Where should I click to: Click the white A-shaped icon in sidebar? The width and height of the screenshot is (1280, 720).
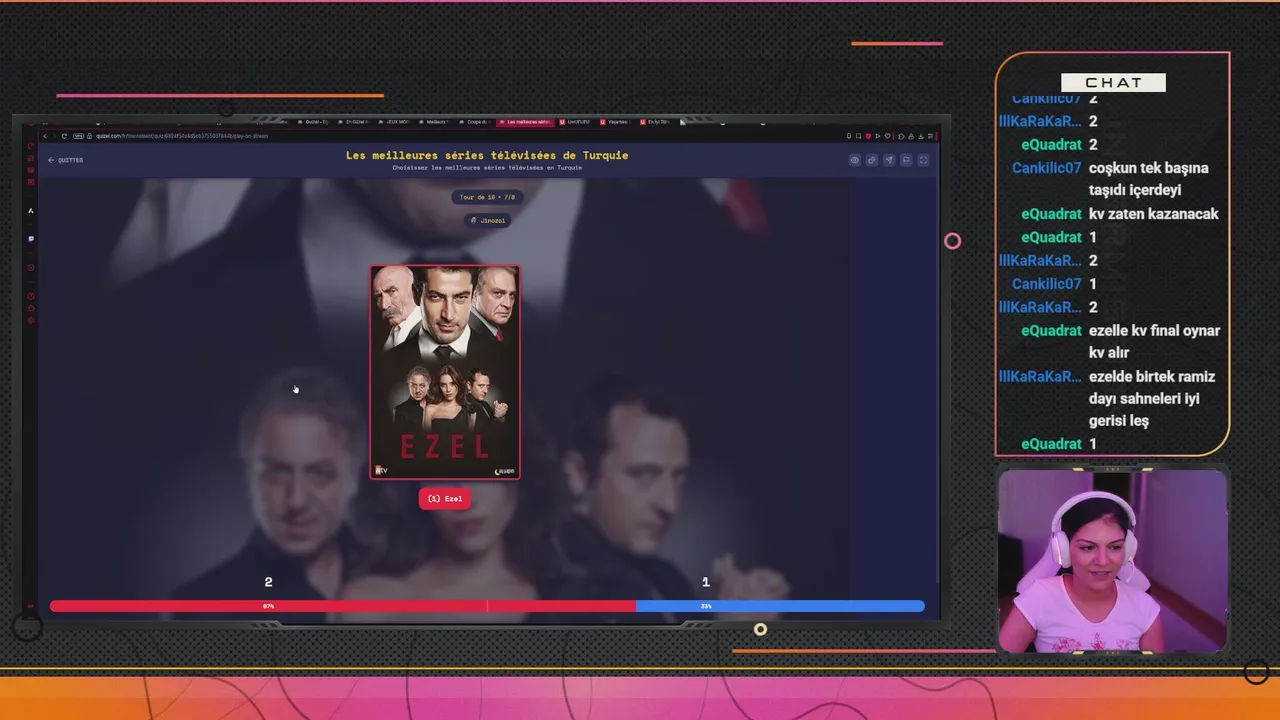pos(31,210)
